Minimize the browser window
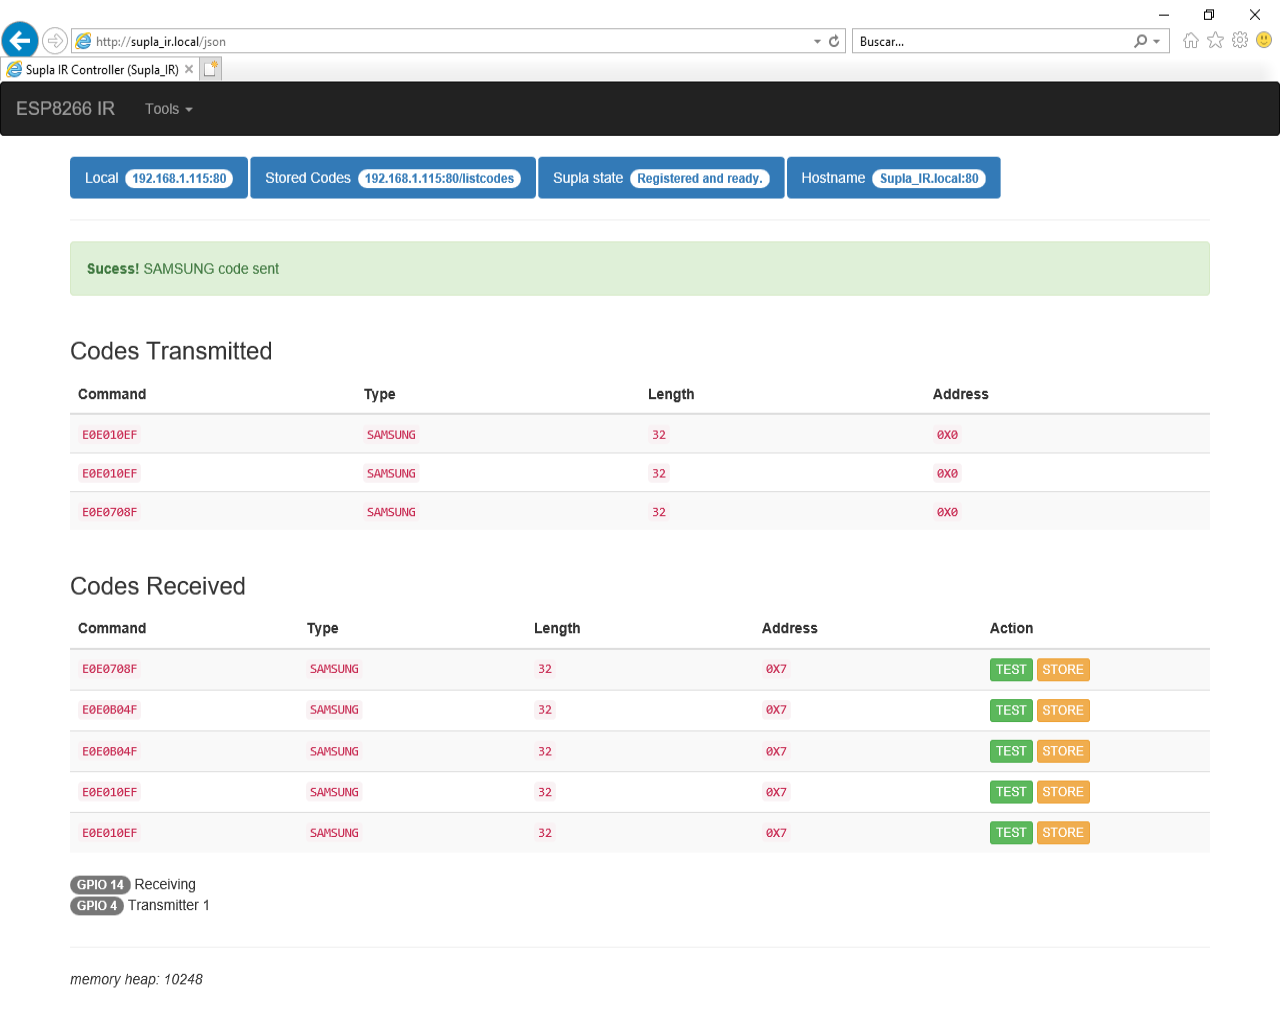 click(x=1164, y=14)
